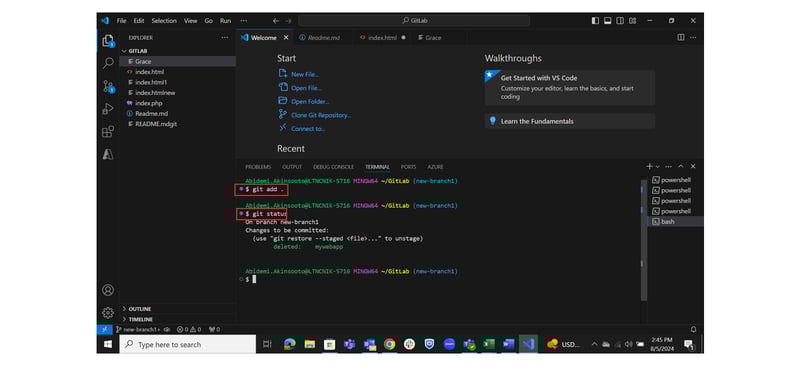
Task: Open index.php in the Explorer
Action: click(177, 103)
